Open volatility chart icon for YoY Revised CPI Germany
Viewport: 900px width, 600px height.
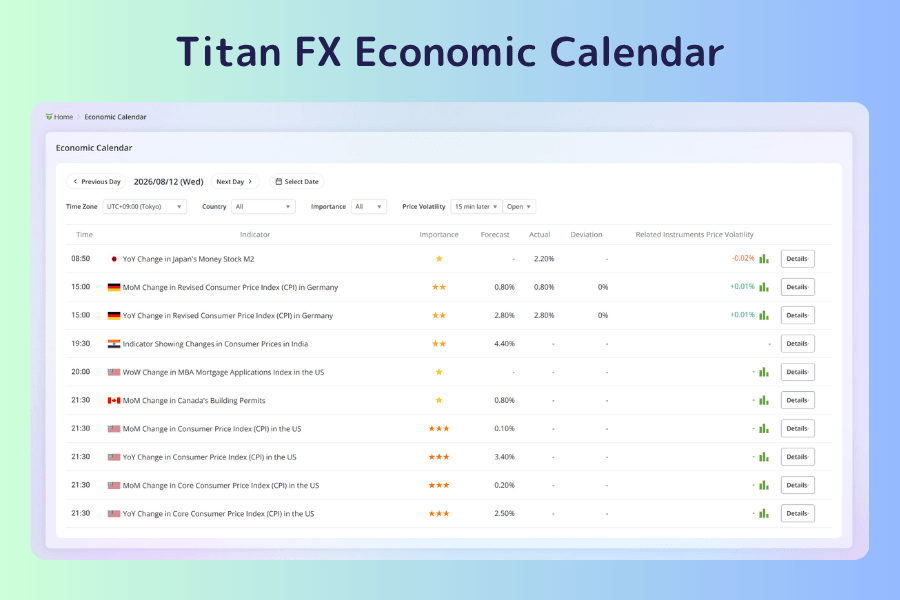click(x=764, y=315)
